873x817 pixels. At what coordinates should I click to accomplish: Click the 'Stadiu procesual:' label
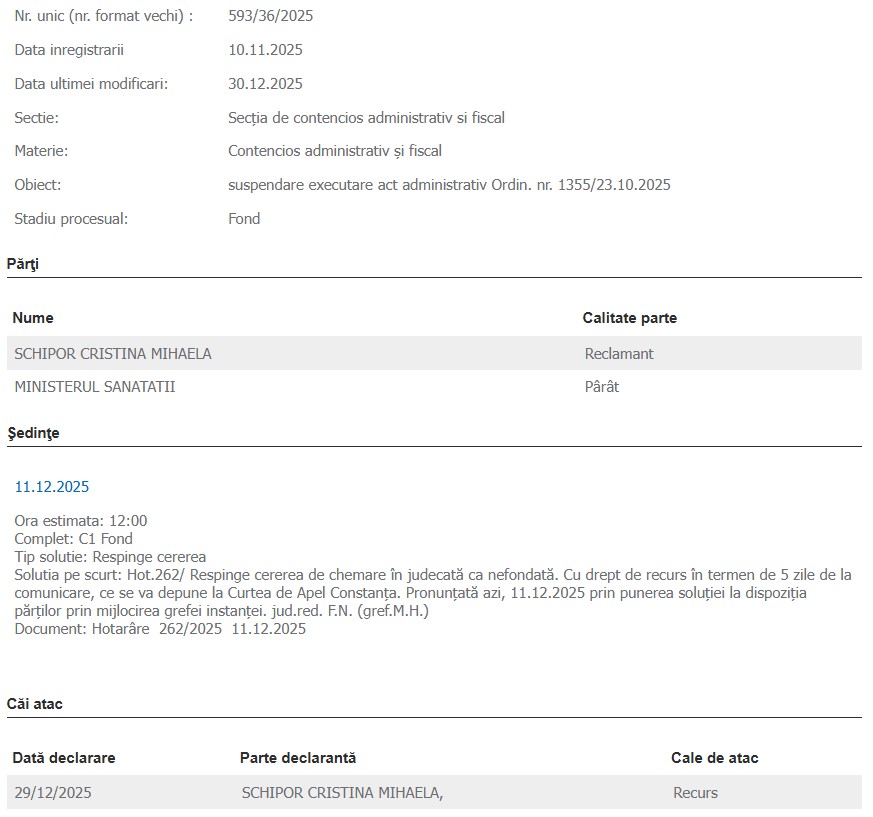pos(71,219)
